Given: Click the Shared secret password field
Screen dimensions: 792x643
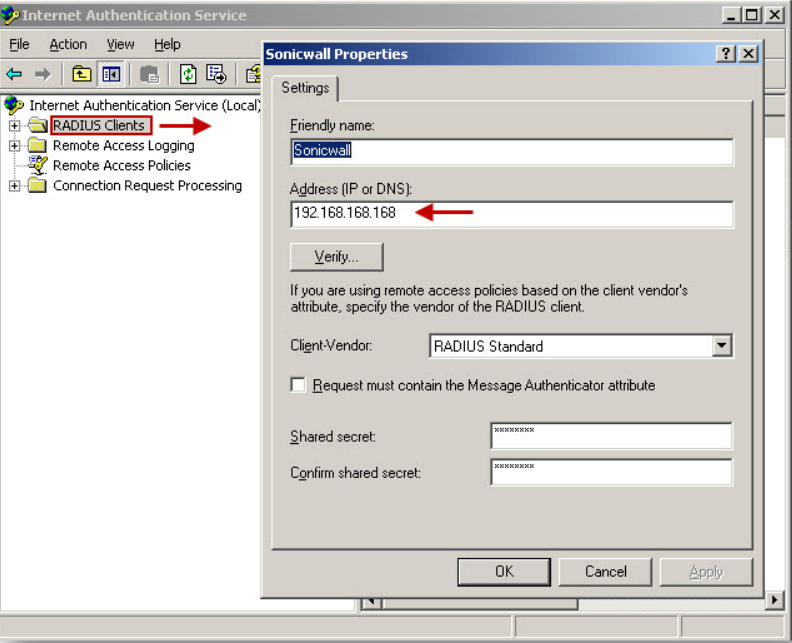Looking at the screenshot, I should 611,436.
